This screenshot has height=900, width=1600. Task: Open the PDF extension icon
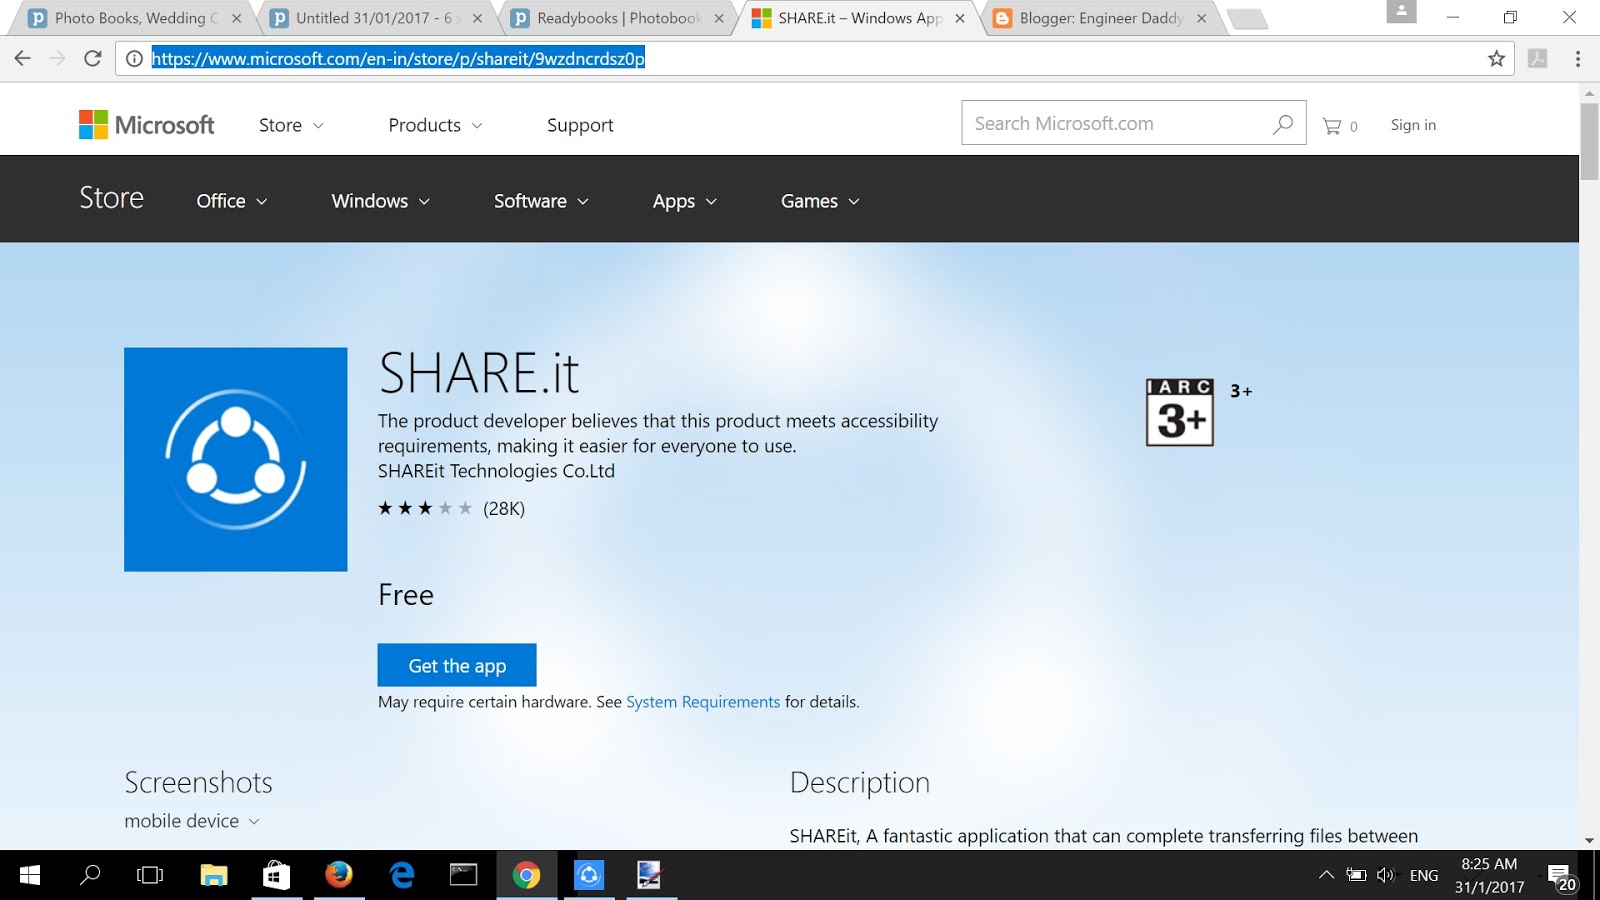pyautogui.click(x=1538, y=59)
